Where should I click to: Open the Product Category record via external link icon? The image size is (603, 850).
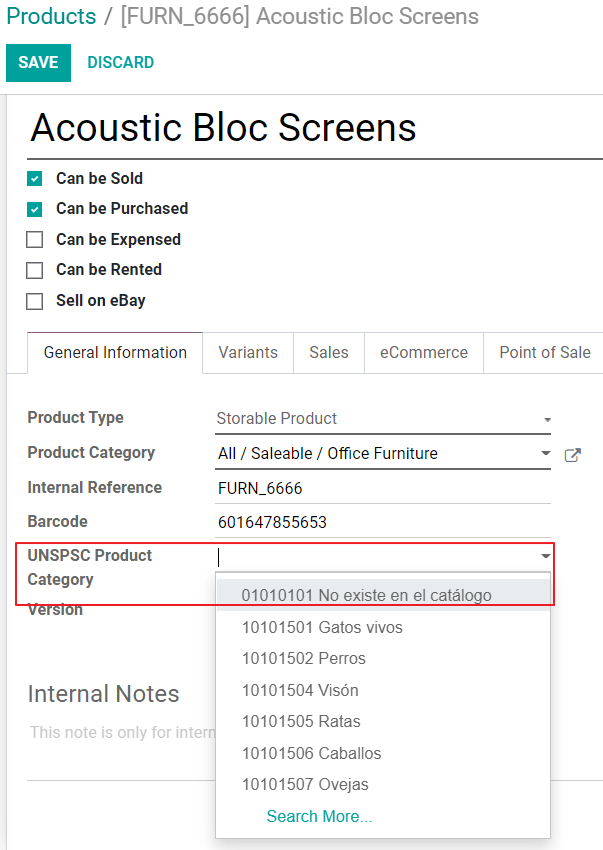(x=572, y=454)
